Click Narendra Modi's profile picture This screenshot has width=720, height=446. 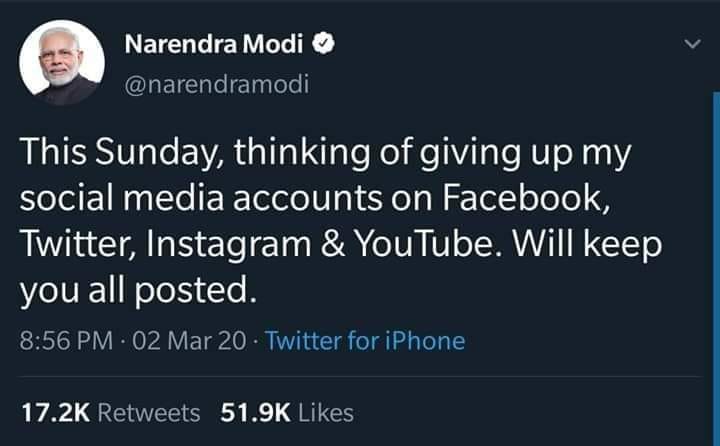point(62,62)
